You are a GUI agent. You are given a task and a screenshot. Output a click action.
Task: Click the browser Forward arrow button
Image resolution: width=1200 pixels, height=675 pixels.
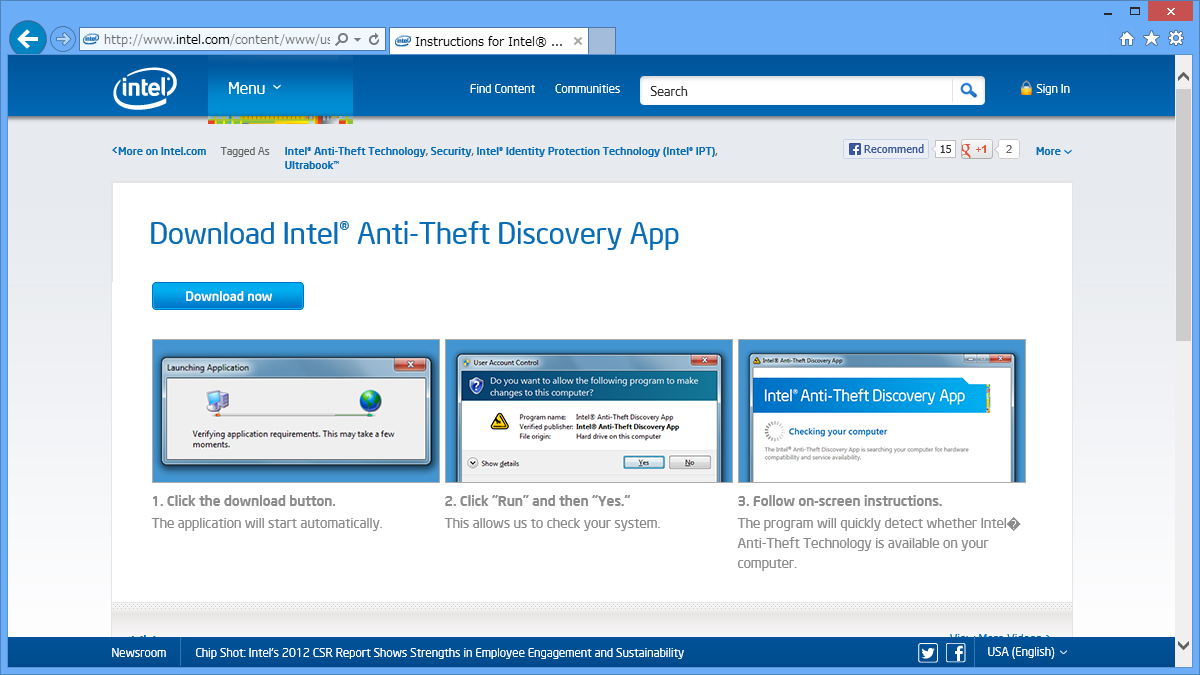[62, 39]
